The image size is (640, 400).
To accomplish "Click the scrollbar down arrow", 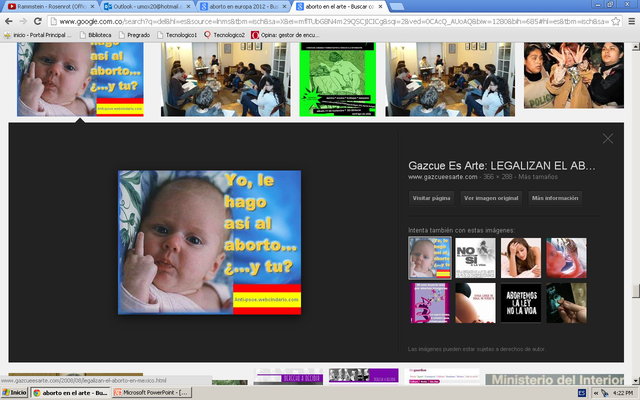I will pos(636,380).
